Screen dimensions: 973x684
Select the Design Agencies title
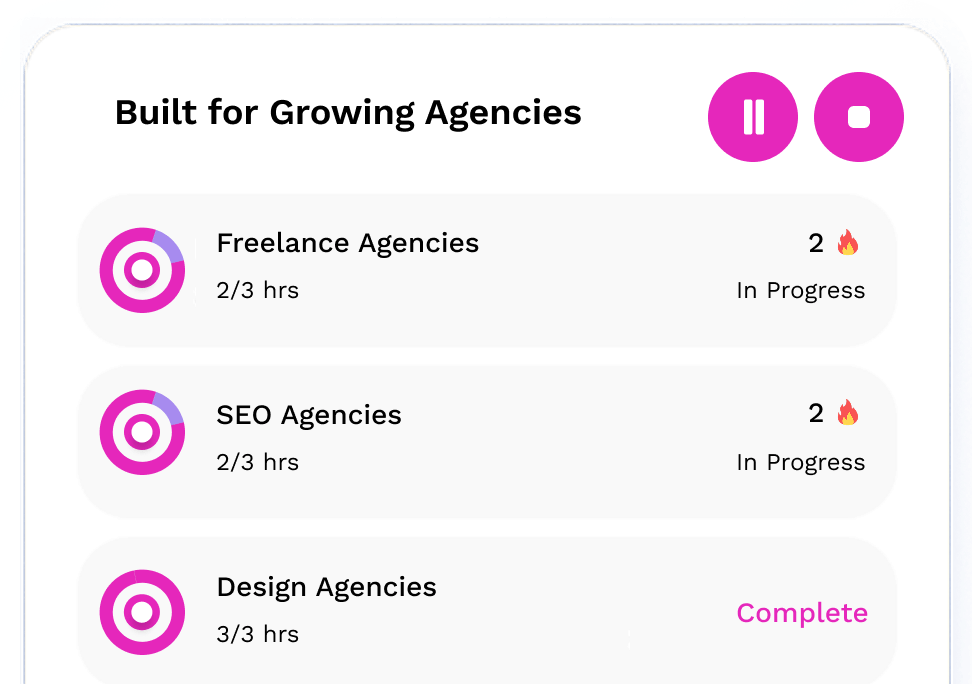(x=326, y=587)
